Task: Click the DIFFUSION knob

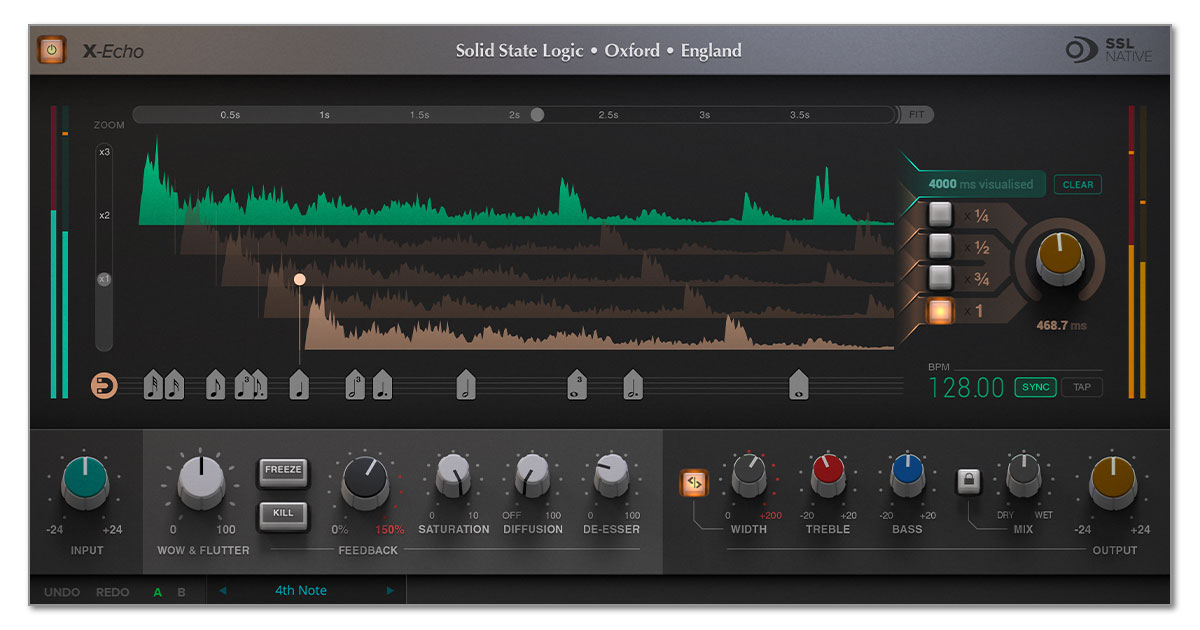Action: 532,476
